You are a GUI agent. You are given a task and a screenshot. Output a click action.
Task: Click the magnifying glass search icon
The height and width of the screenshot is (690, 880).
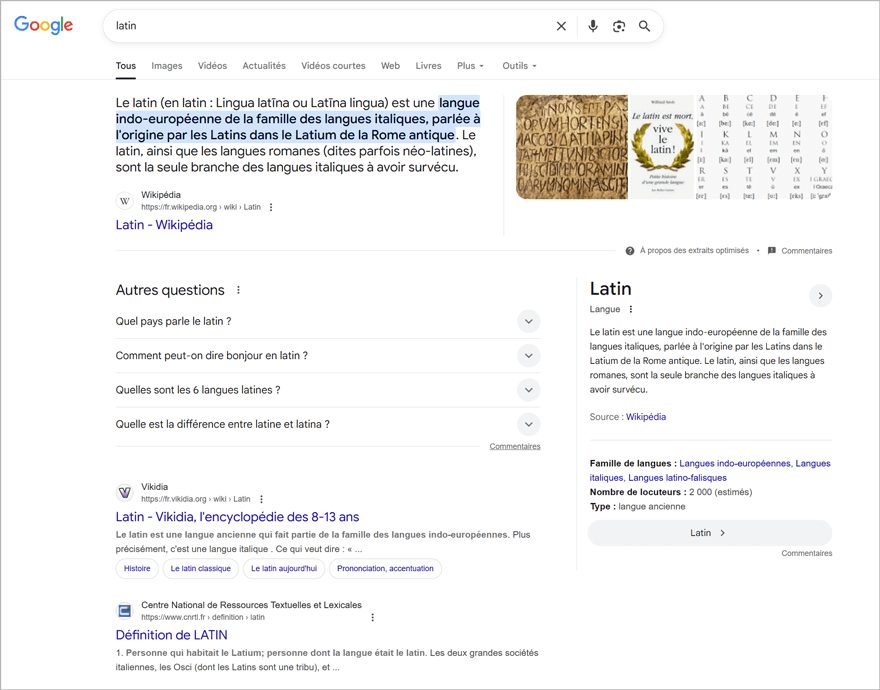(645, 26)
